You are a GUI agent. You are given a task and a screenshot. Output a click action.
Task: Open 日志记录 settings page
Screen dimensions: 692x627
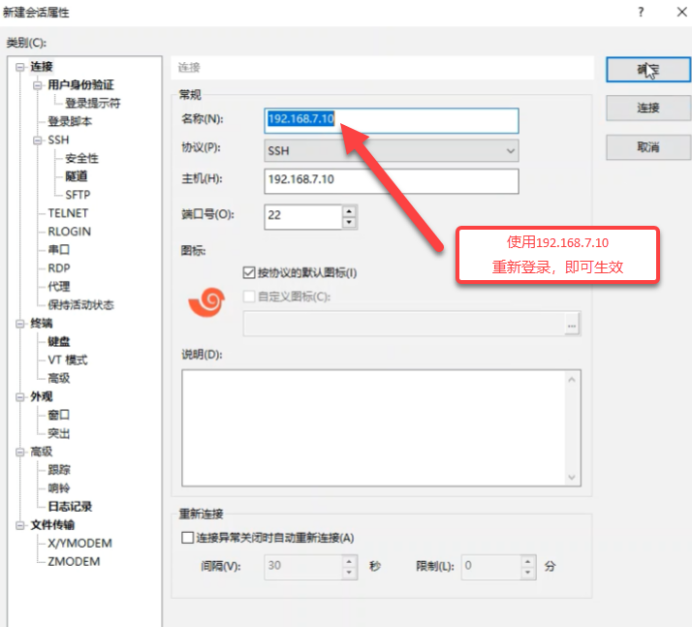click(69, 506)
